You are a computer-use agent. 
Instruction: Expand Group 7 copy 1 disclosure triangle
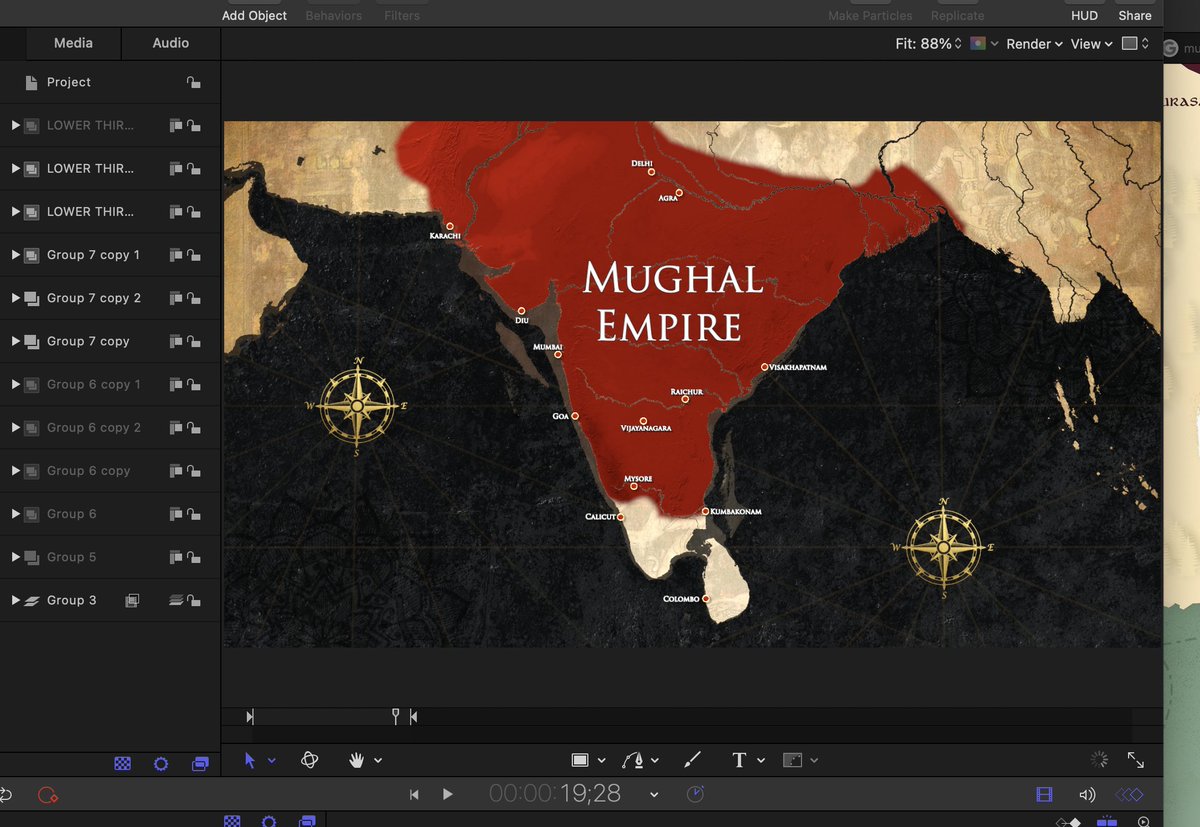click(15, 255)
